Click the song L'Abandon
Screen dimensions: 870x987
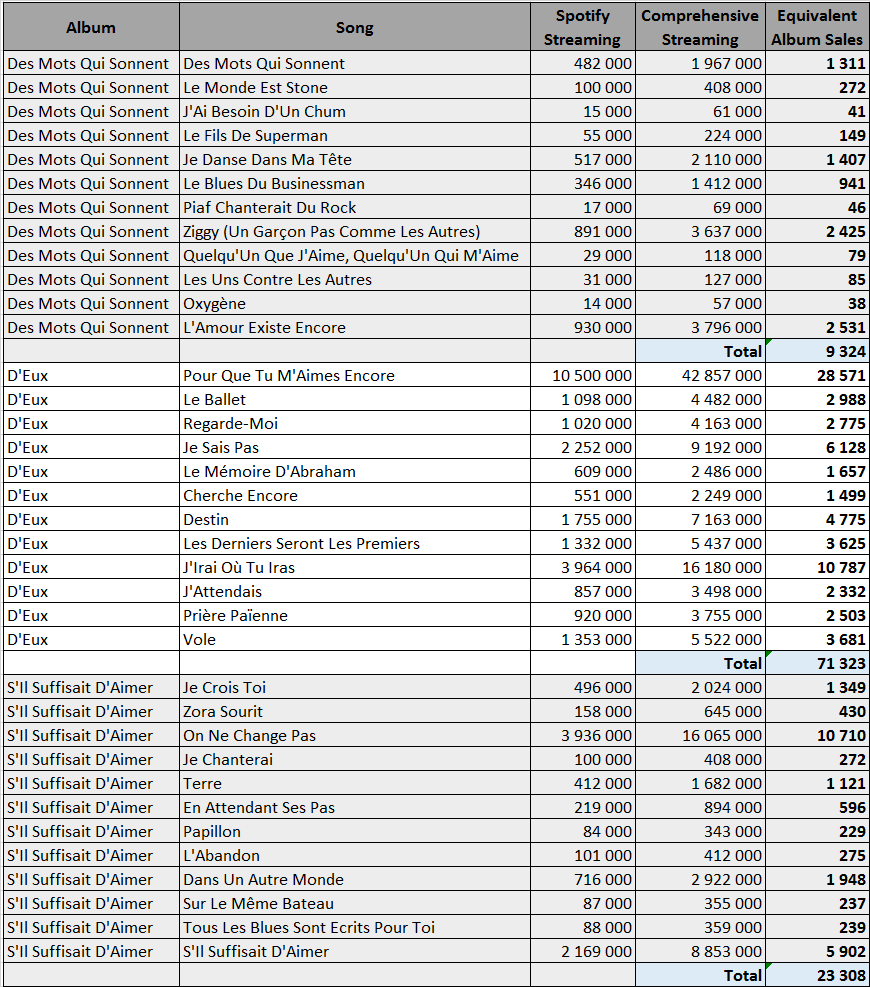click(354, 855)
